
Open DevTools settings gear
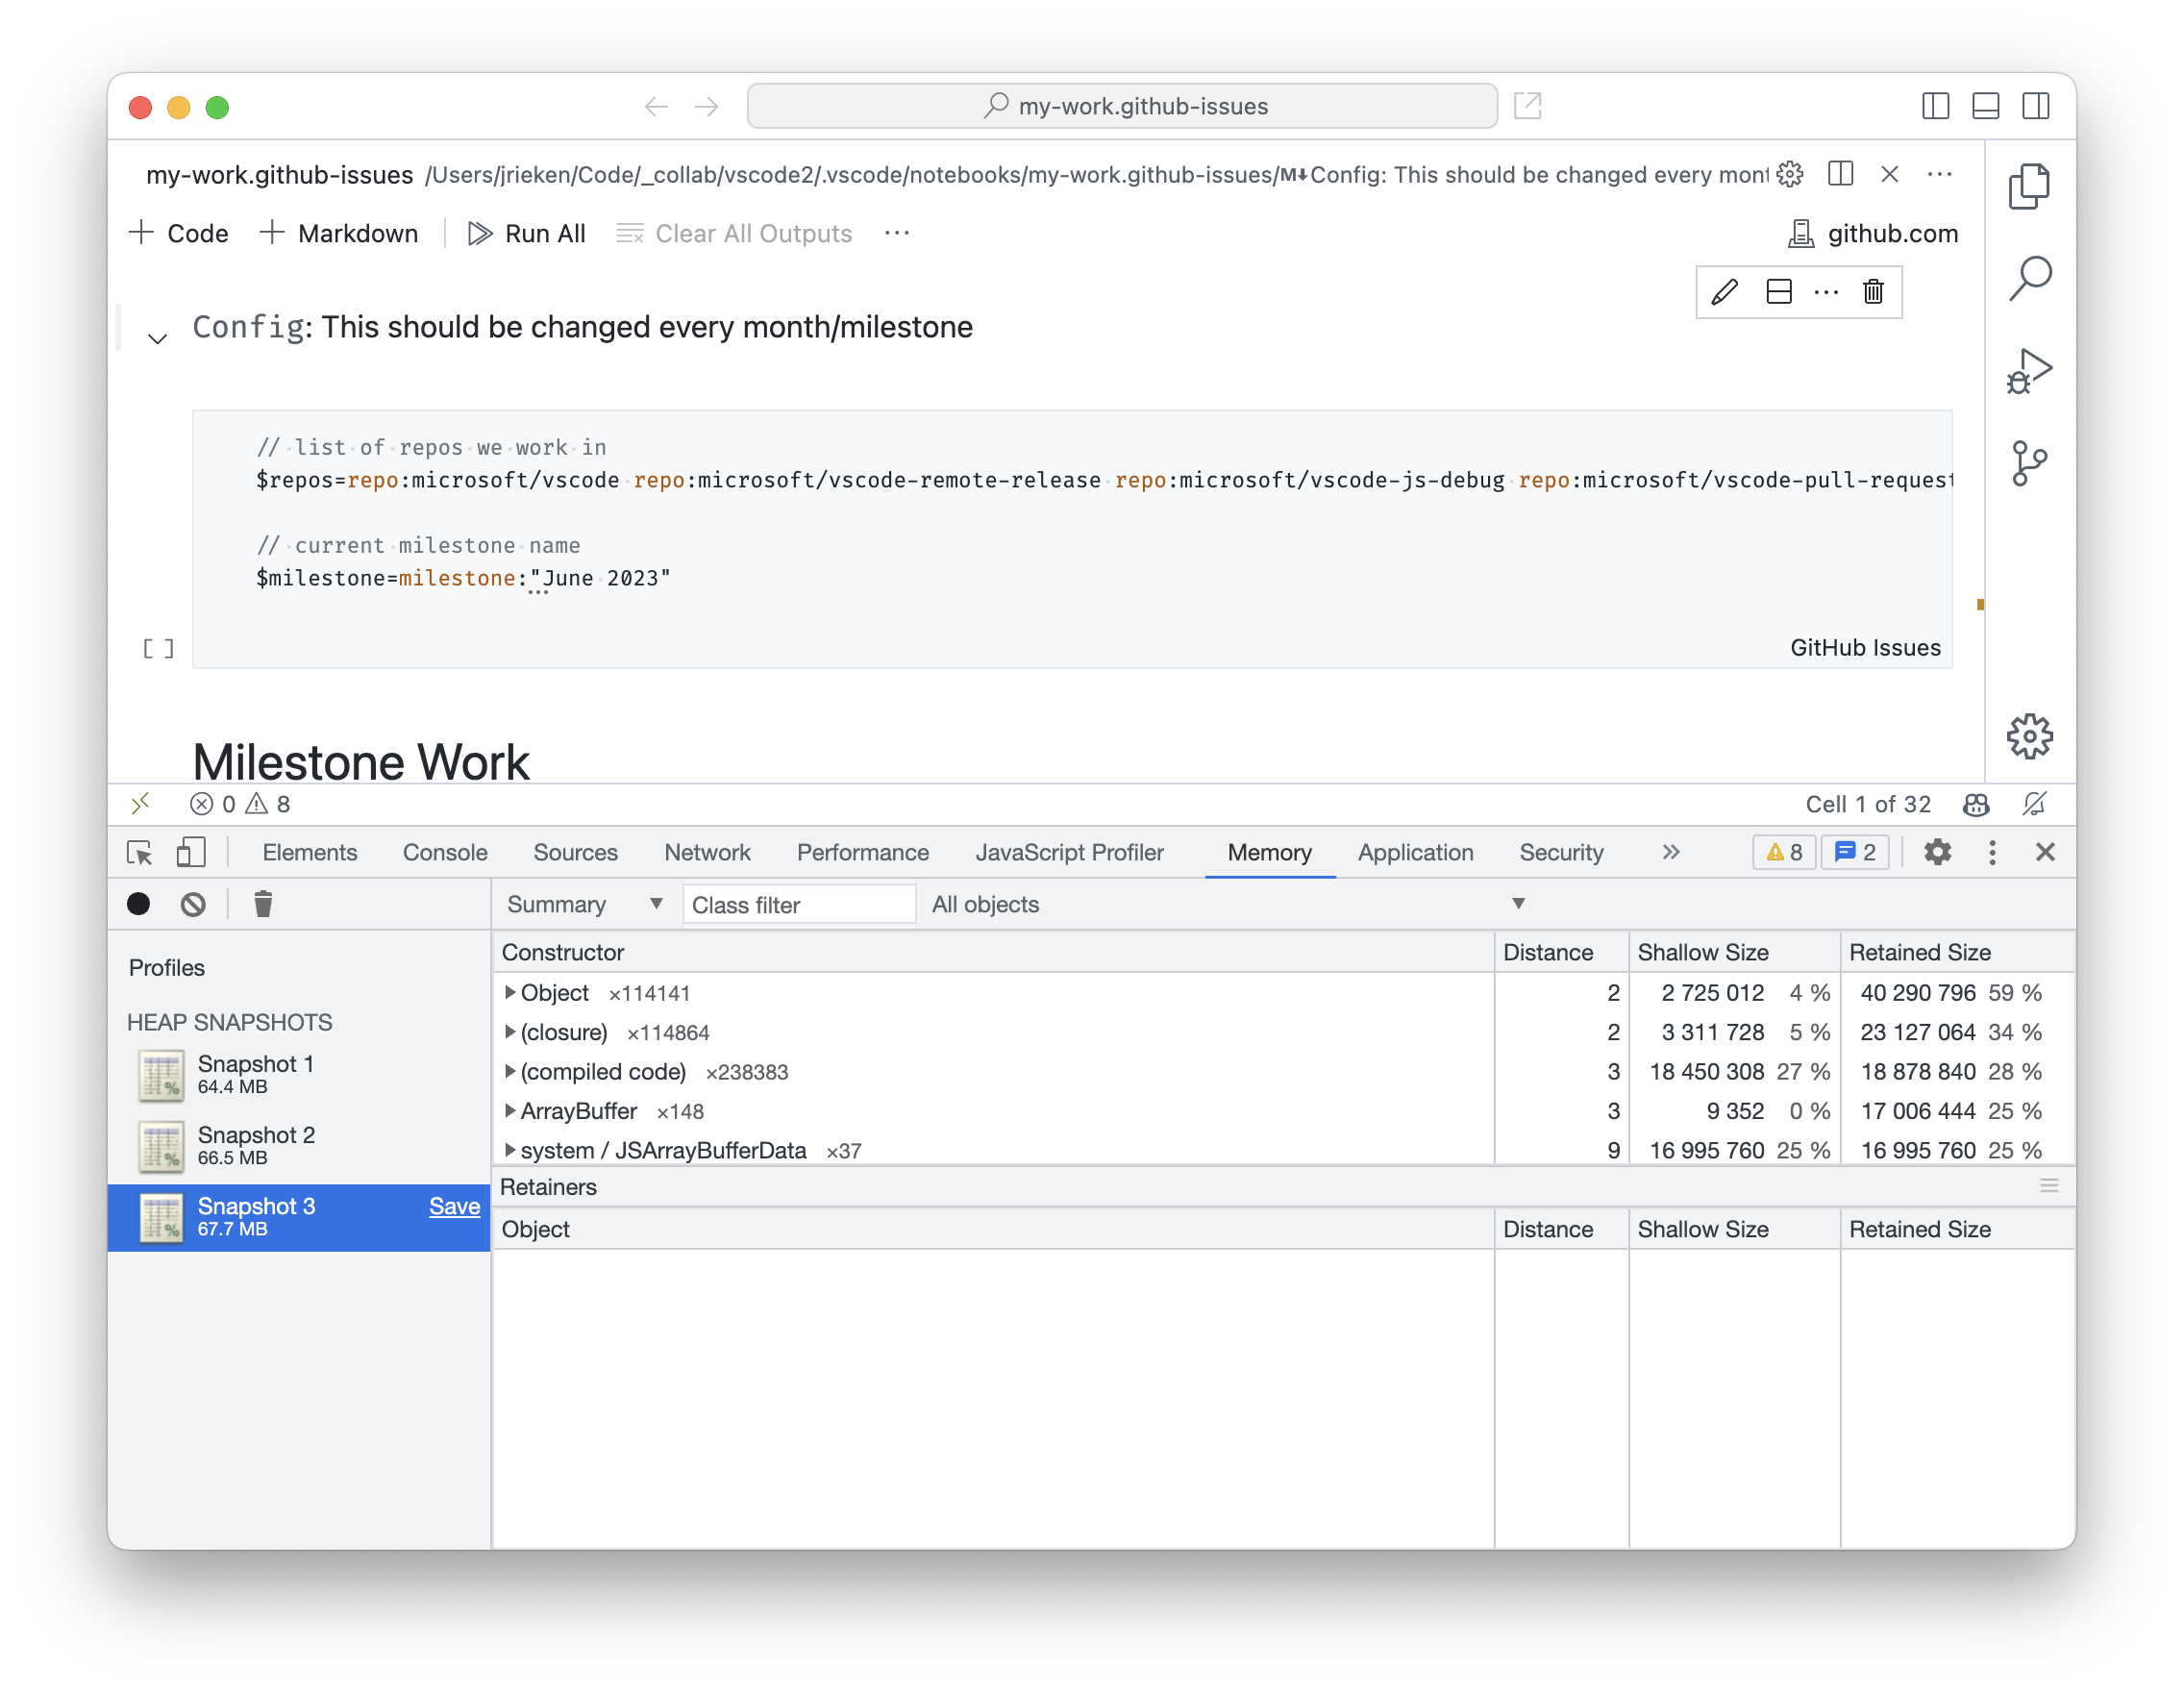(x=1937, y=852)
